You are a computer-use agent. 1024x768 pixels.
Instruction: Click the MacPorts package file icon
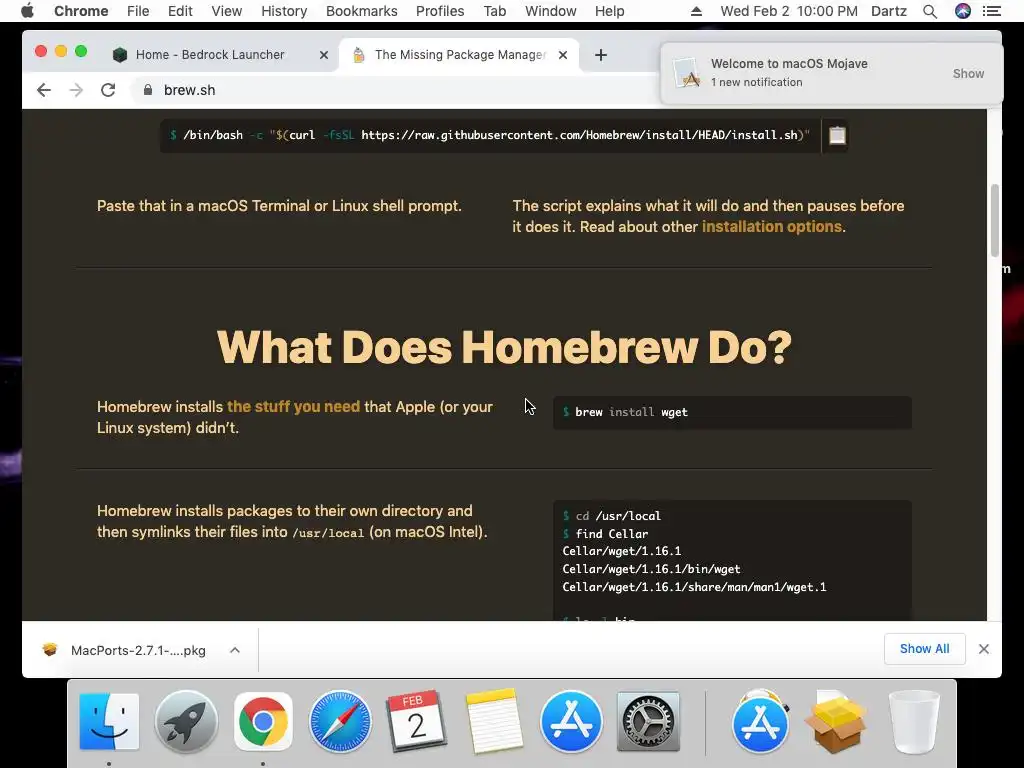[x=50, y=650]
